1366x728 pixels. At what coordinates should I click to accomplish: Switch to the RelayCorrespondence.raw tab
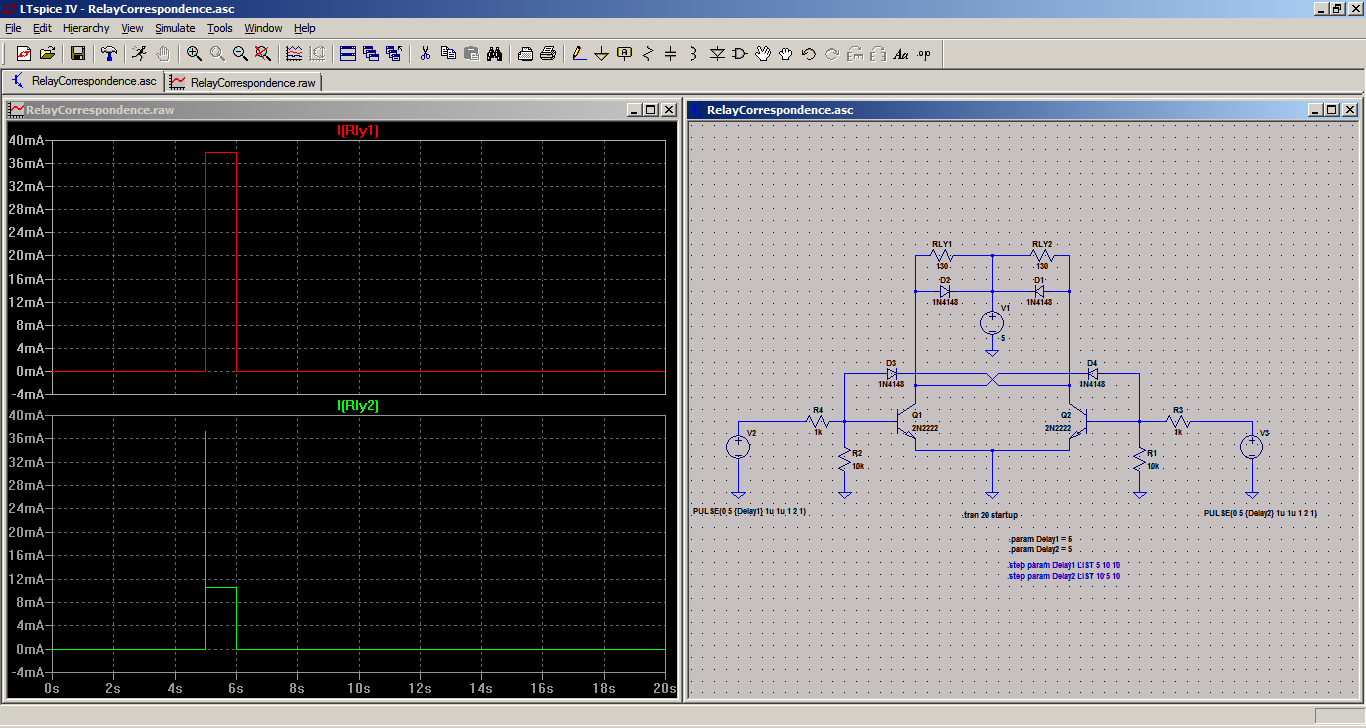click(x=244, y=82)
